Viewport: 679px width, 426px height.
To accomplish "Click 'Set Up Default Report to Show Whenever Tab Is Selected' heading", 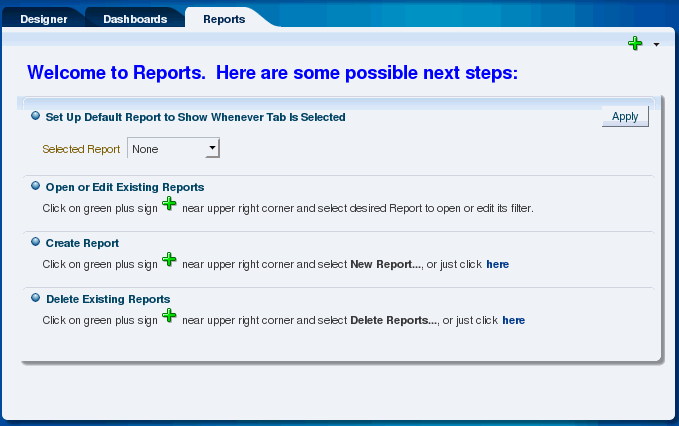I will [195, 117].
